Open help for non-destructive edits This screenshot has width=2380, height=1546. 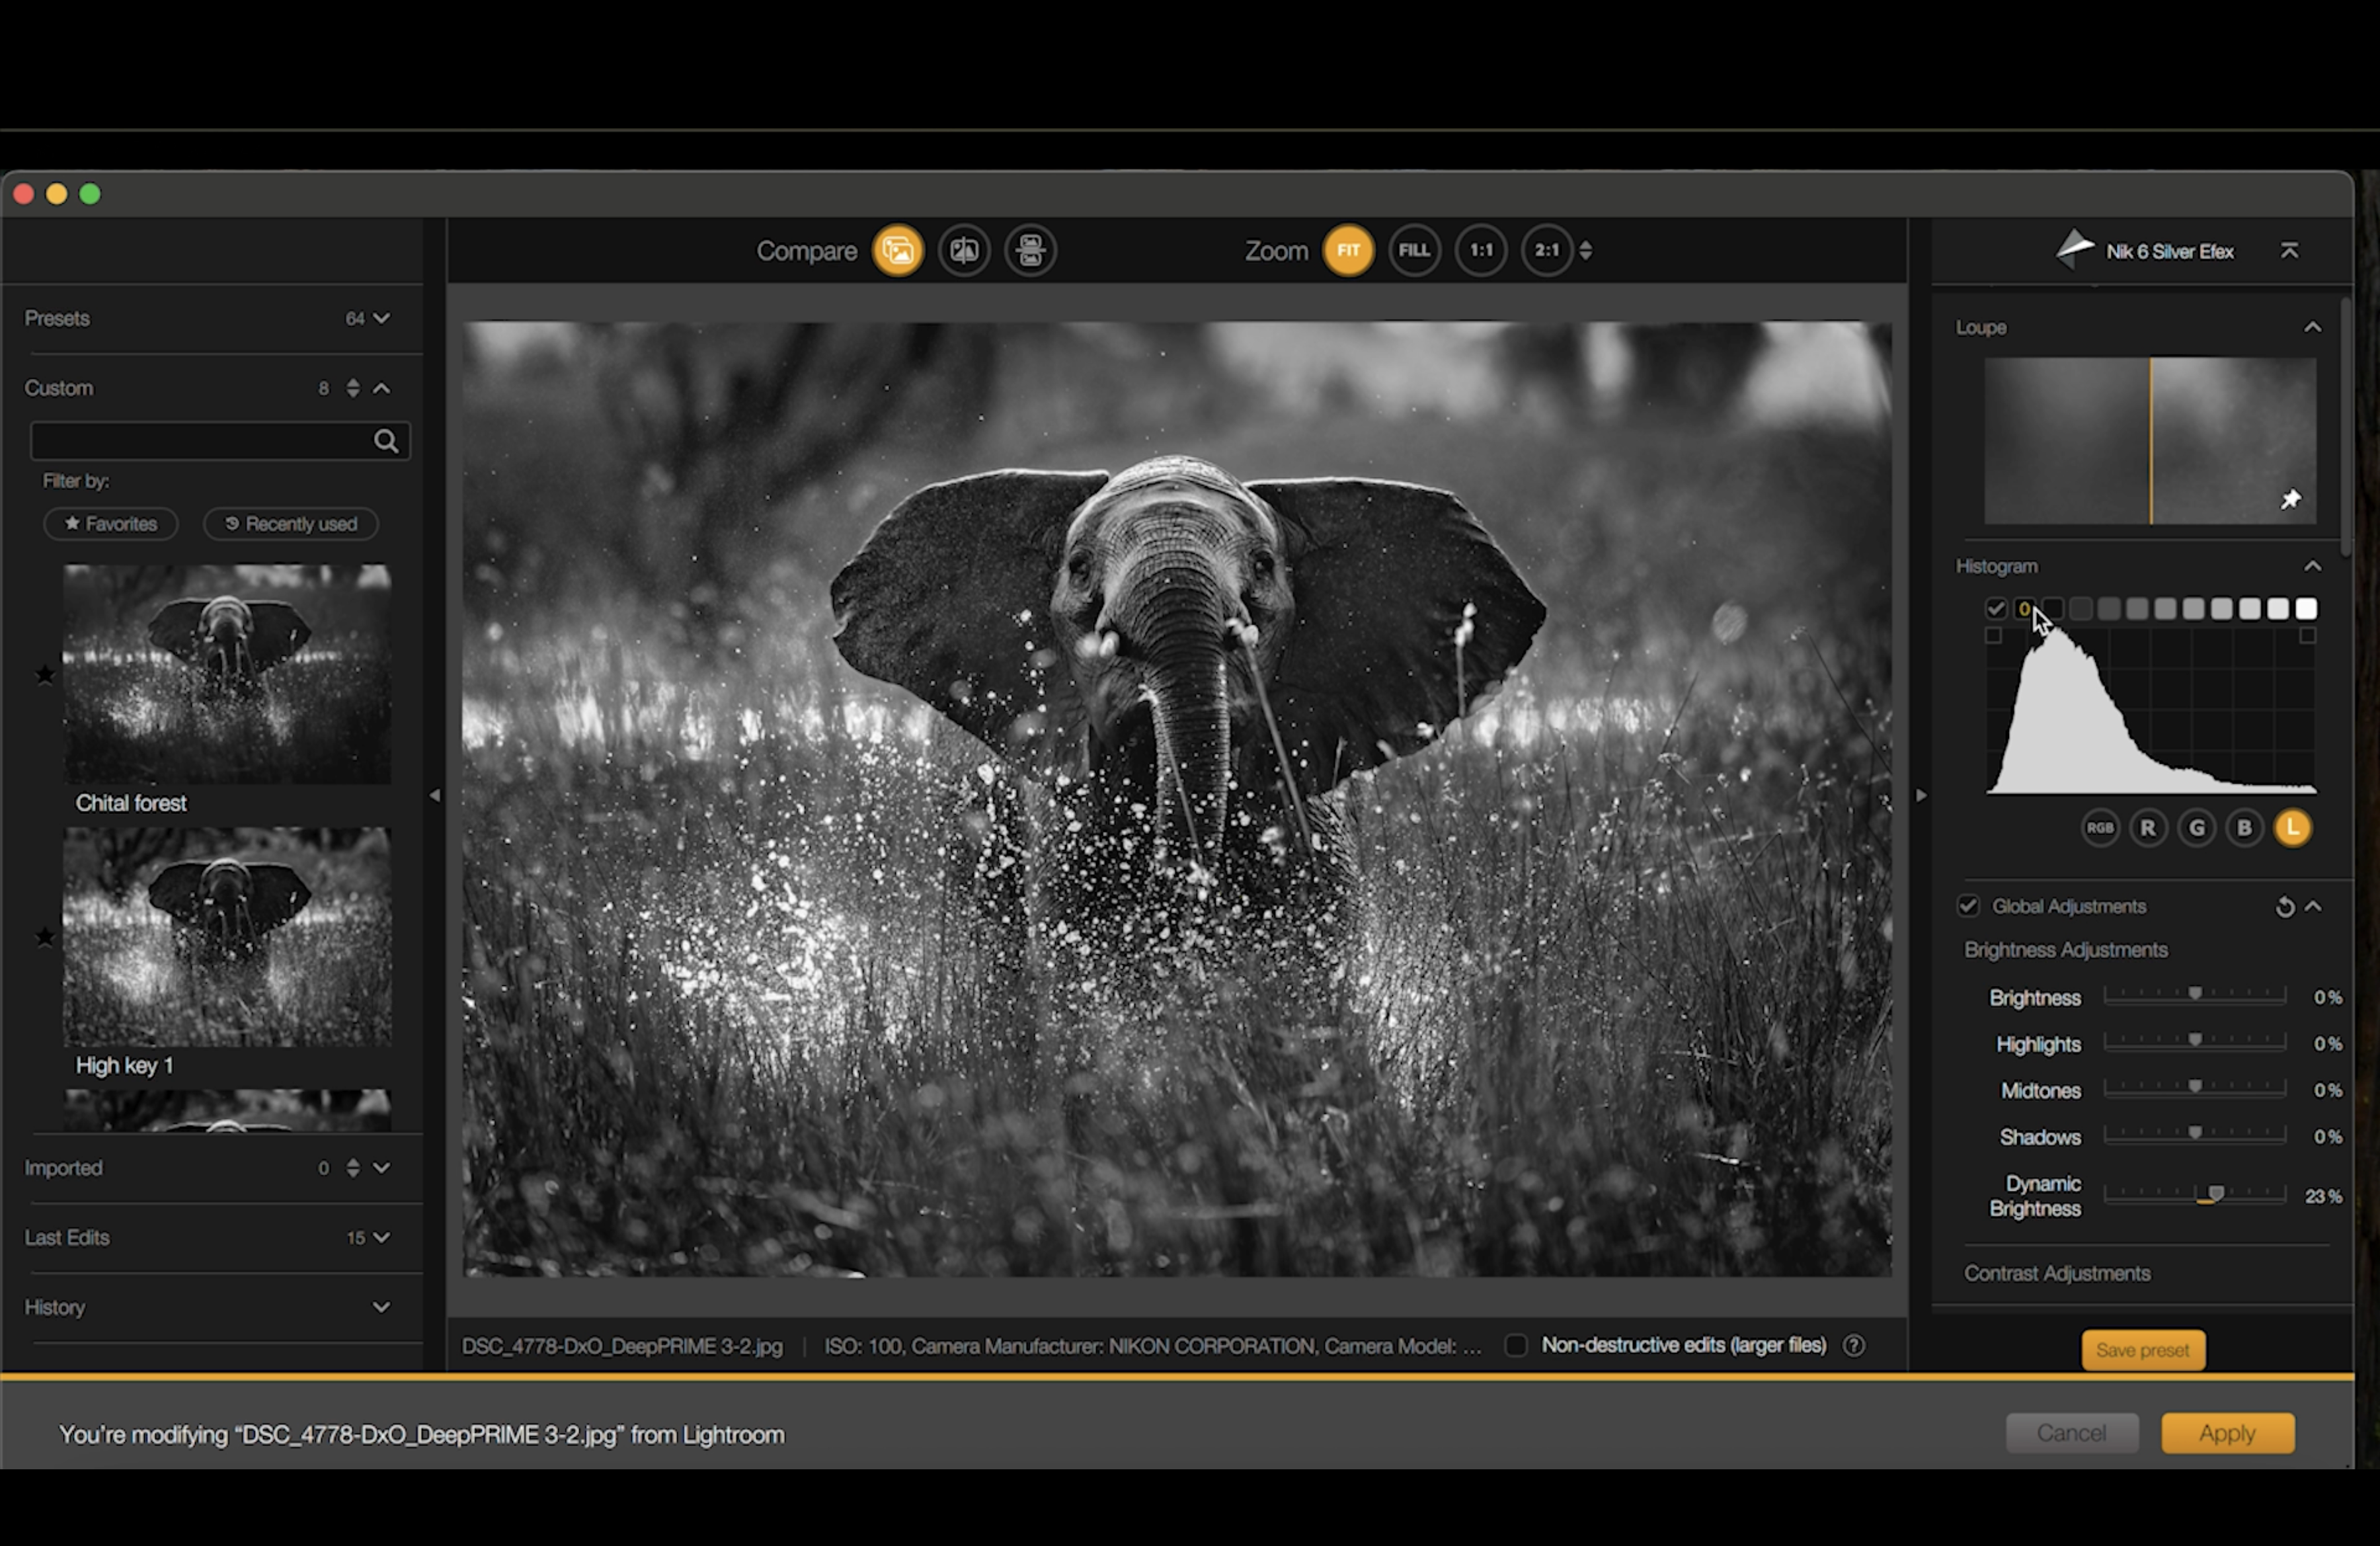[1854, 1346]
